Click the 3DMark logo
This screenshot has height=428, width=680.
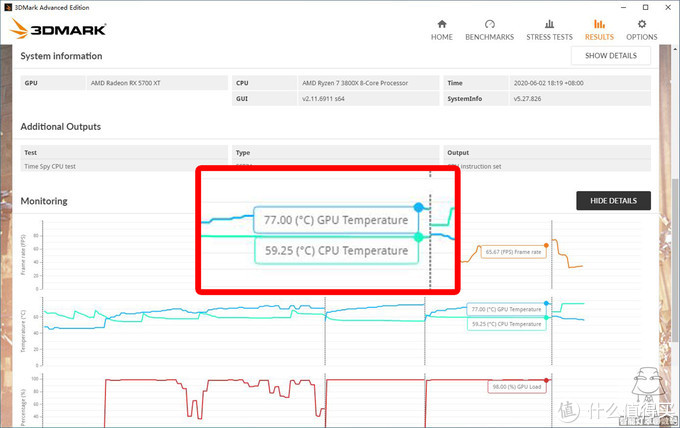click(x=58, y=29)
